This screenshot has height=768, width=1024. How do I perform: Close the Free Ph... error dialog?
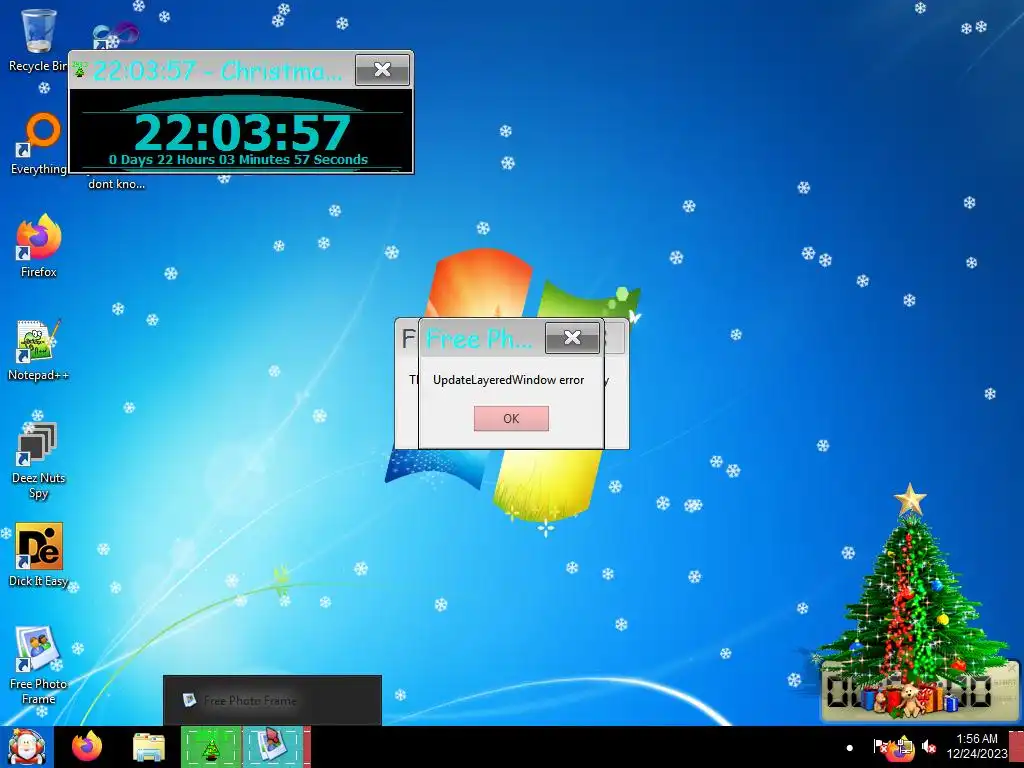pyautogui.click(x=572, y=338)
